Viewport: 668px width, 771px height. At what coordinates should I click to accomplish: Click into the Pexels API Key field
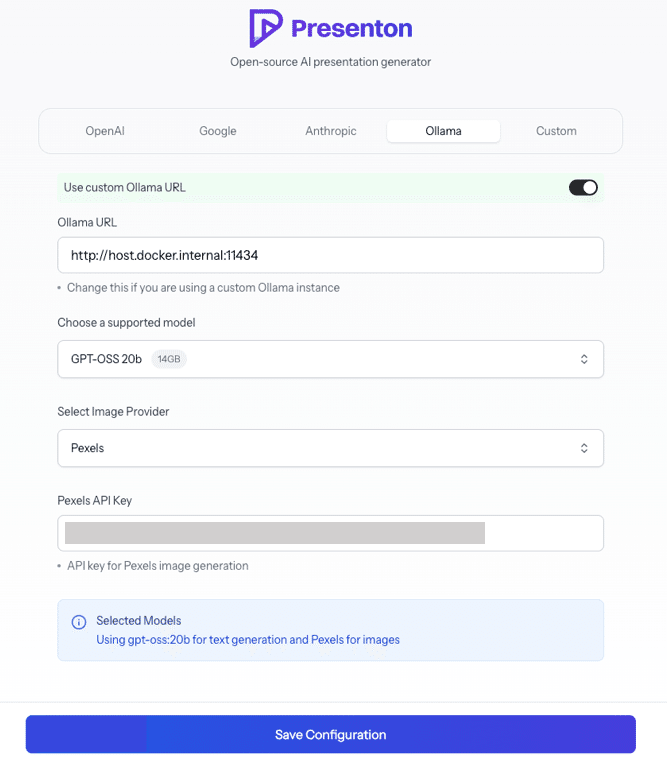[330, 533]
